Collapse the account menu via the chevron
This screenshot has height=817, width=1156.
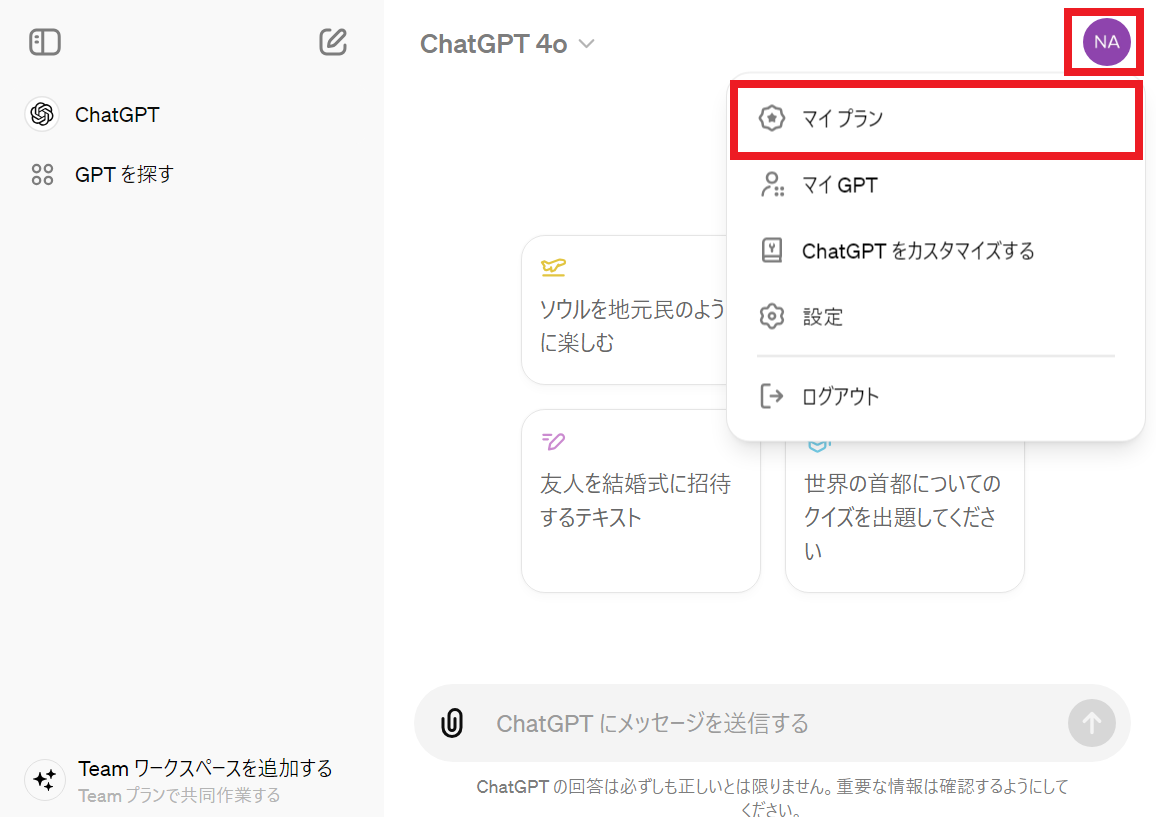tap(585, 44)
